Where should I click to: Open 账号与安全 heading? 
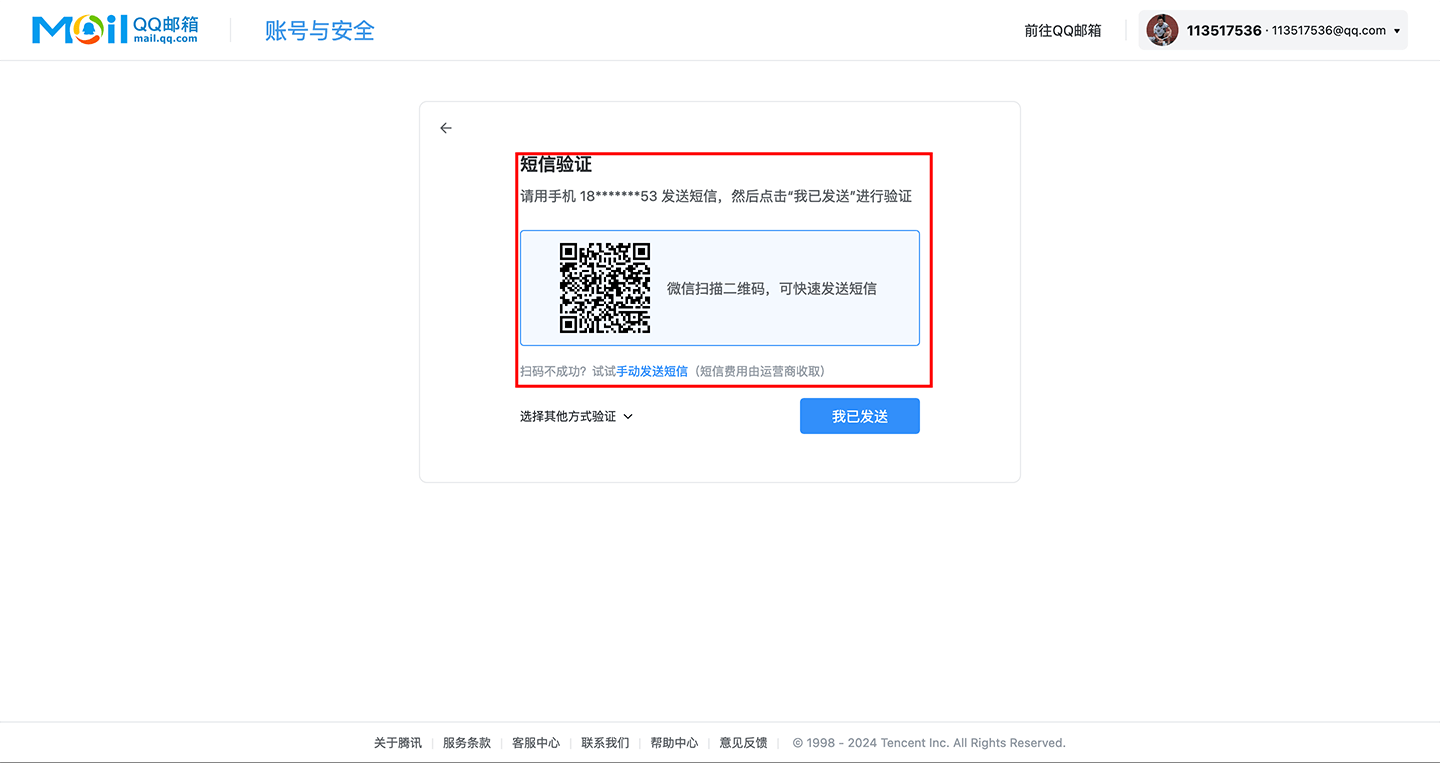click(319, 30)
